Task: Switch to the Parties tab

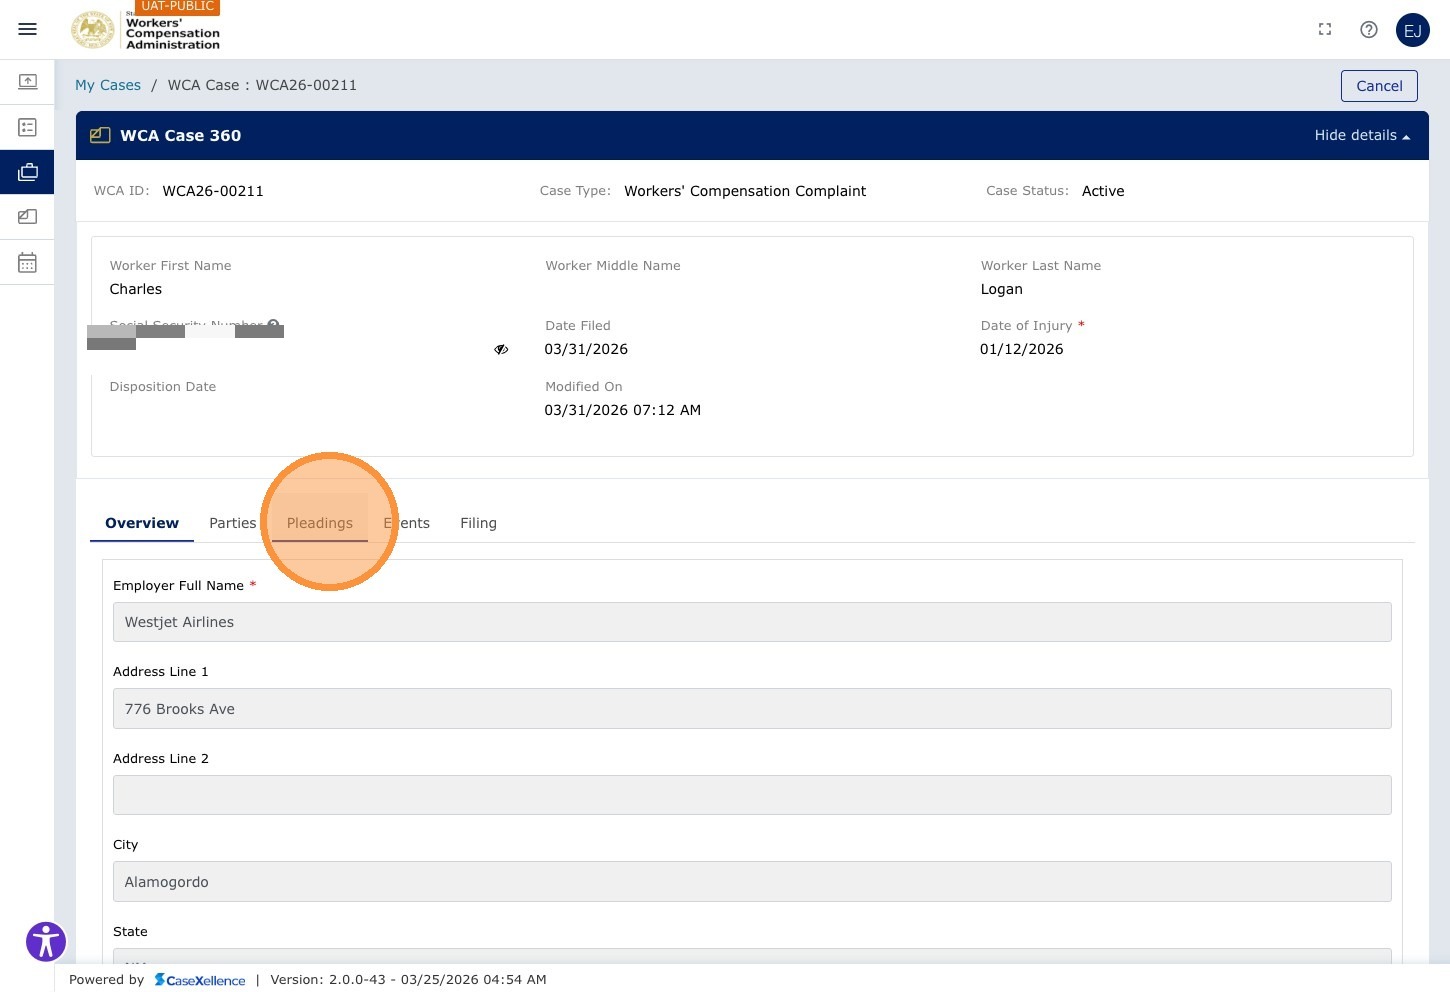Action: [233, 523]
